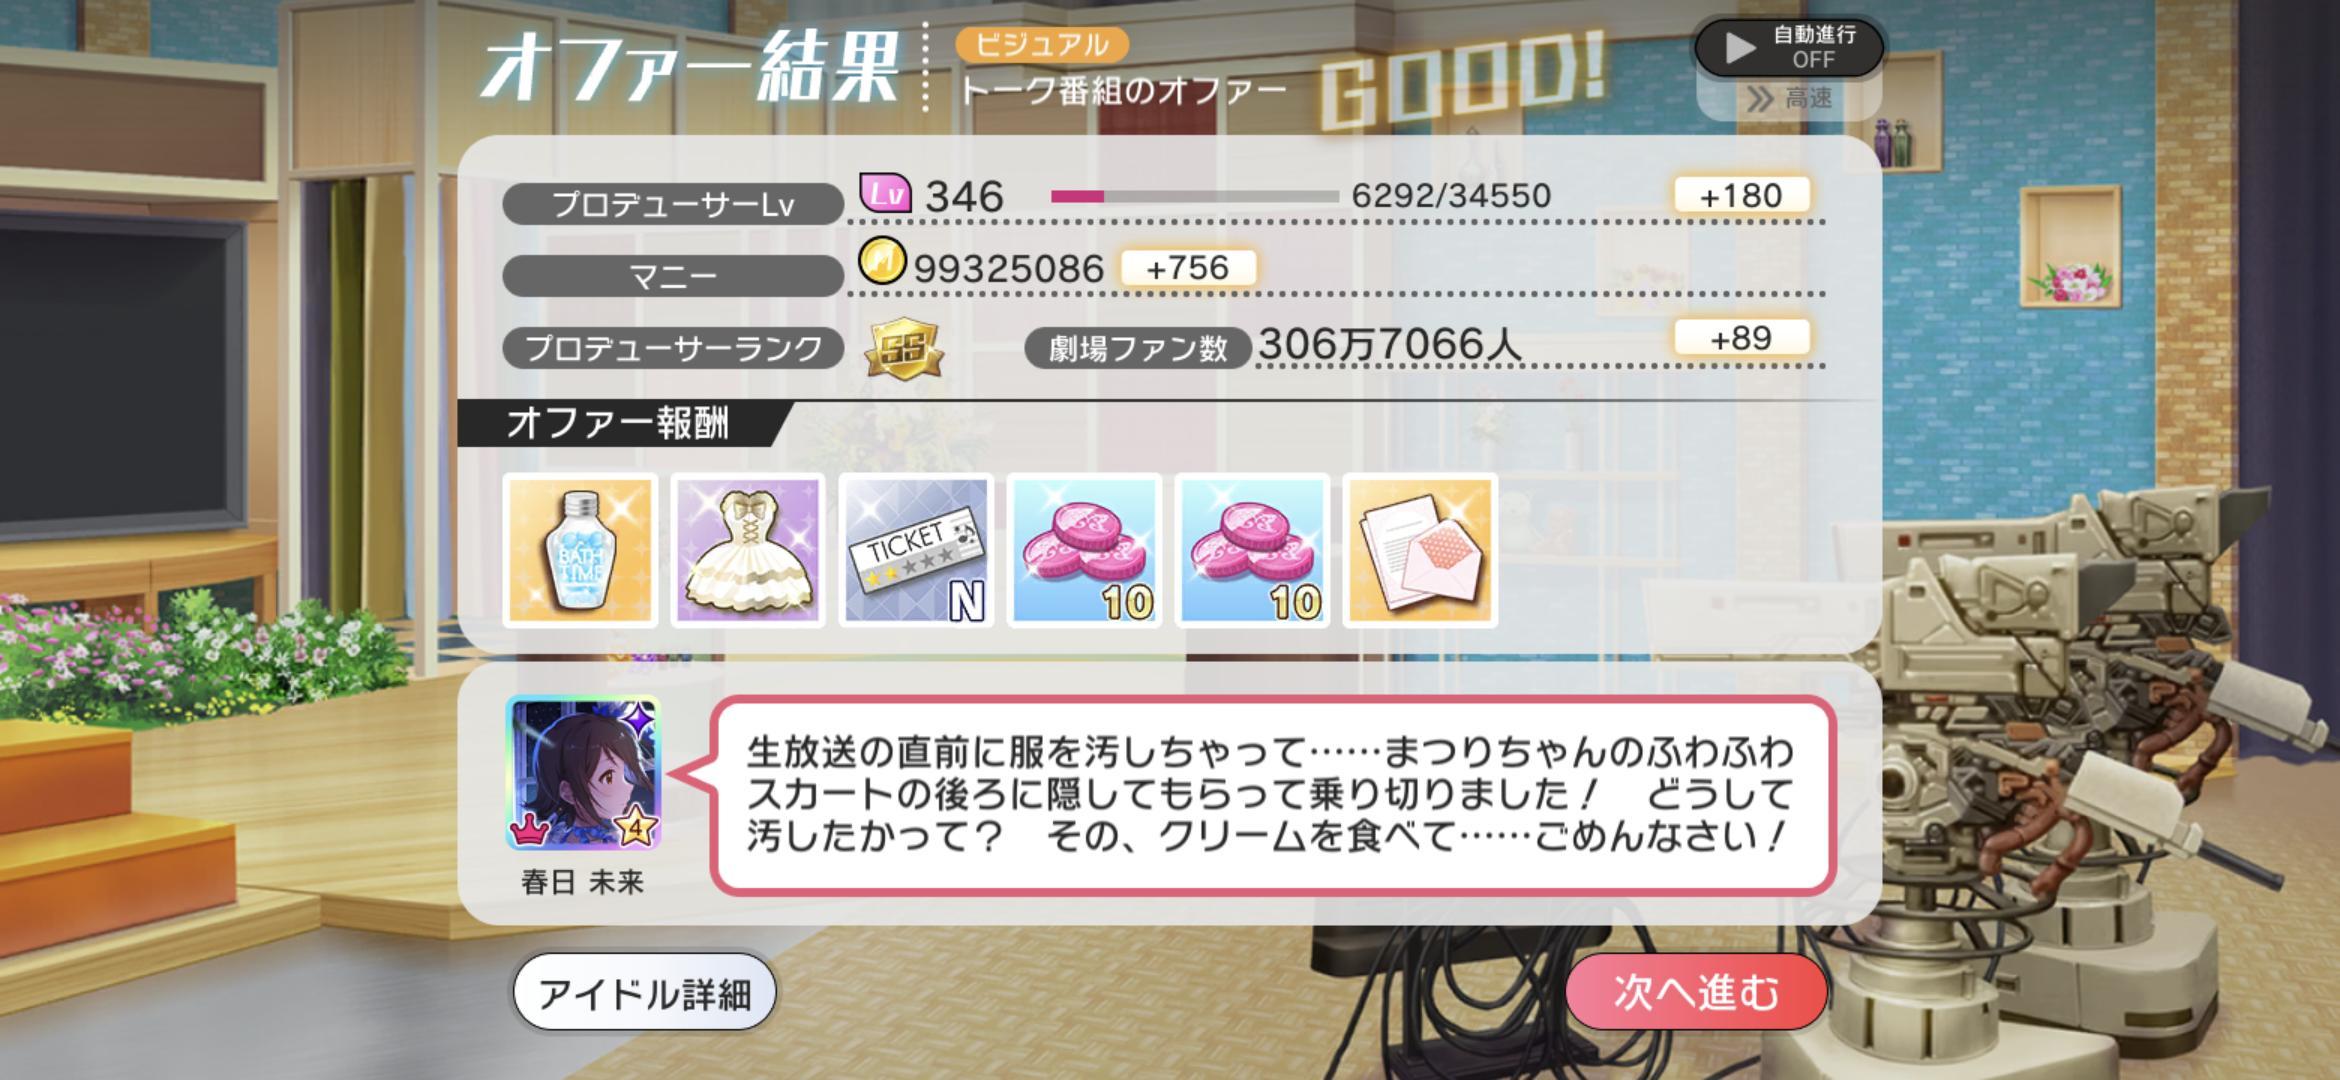Open the N-rank ticket reward item

click(916, 551)
